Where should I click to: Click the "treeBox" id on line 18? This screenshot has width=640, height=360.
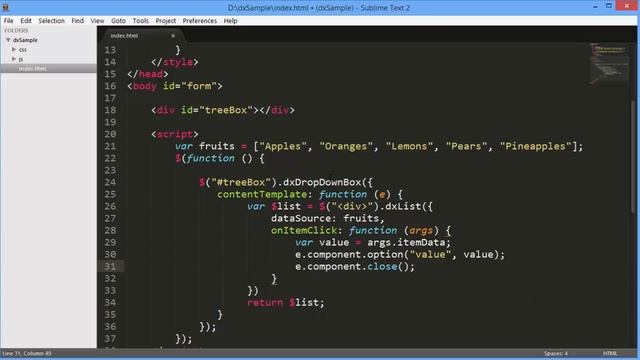click(226, 110)
